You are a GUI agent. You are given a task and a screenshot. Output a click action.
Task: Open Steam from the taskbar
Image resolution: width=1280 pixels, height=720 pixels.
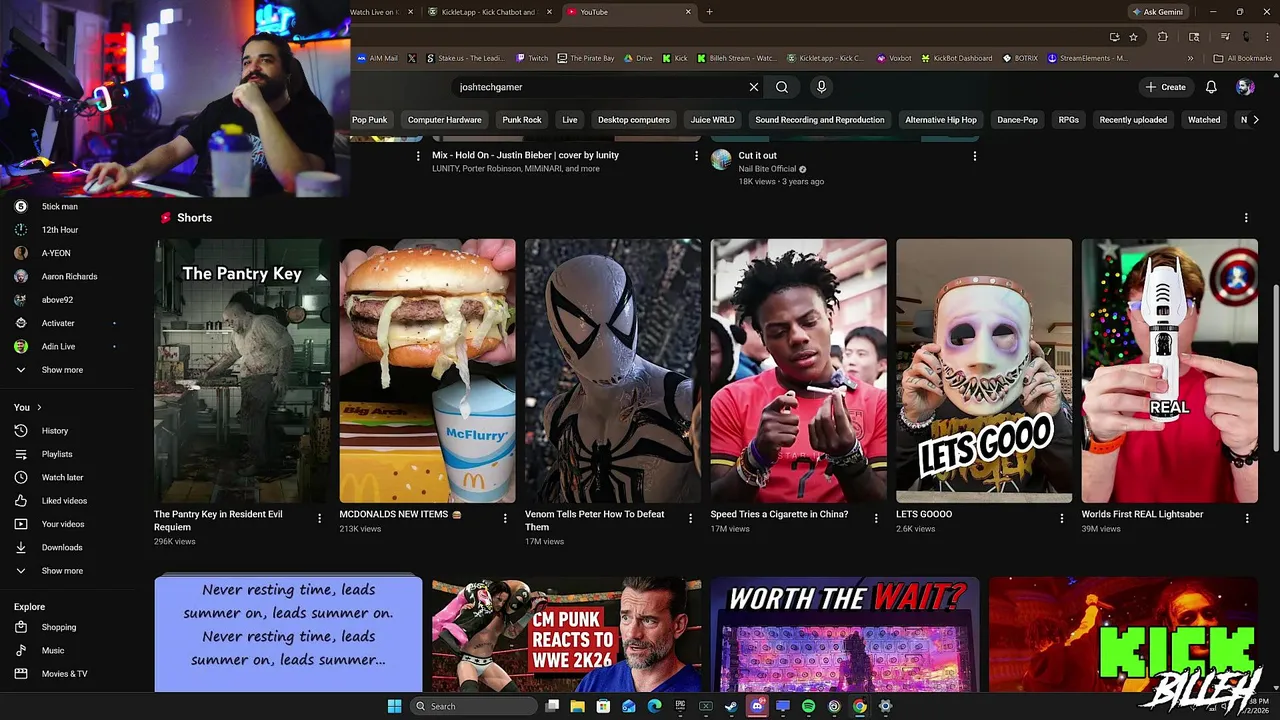click(x=731, y=706)
